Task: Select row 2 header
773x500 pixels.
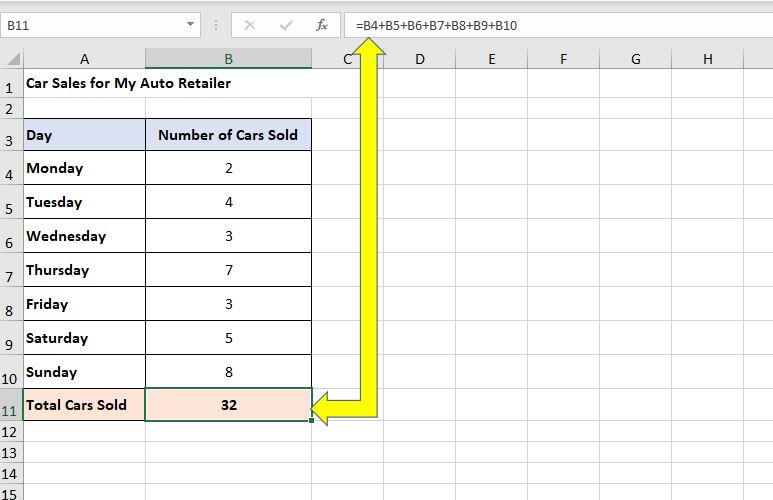Action: (9, 108)
